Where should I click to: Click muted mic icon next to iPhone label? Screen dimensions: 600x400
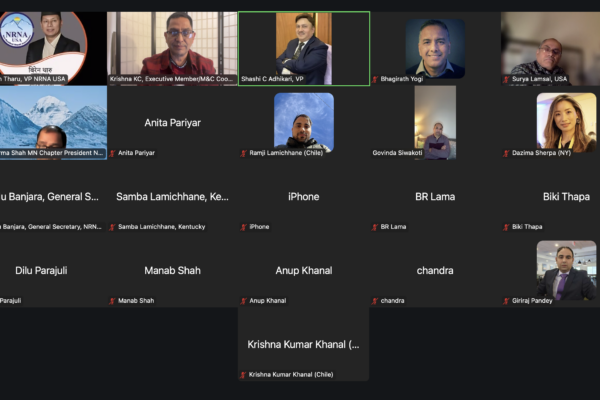click(243, 227)
